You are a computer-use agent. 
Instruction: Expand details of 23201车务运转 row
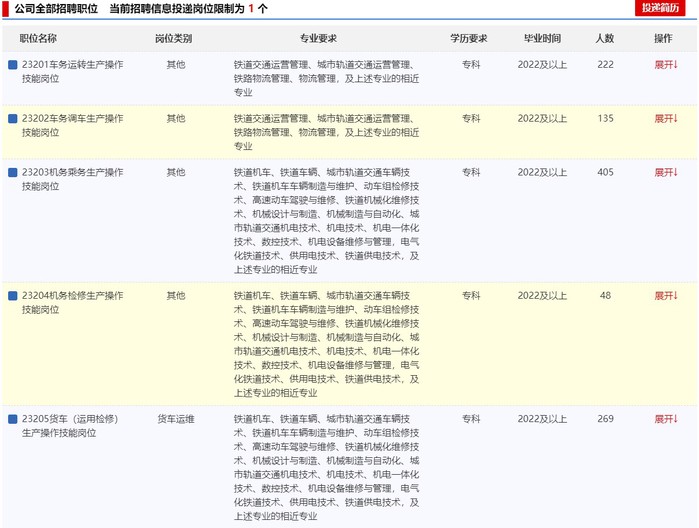(665, 65)
